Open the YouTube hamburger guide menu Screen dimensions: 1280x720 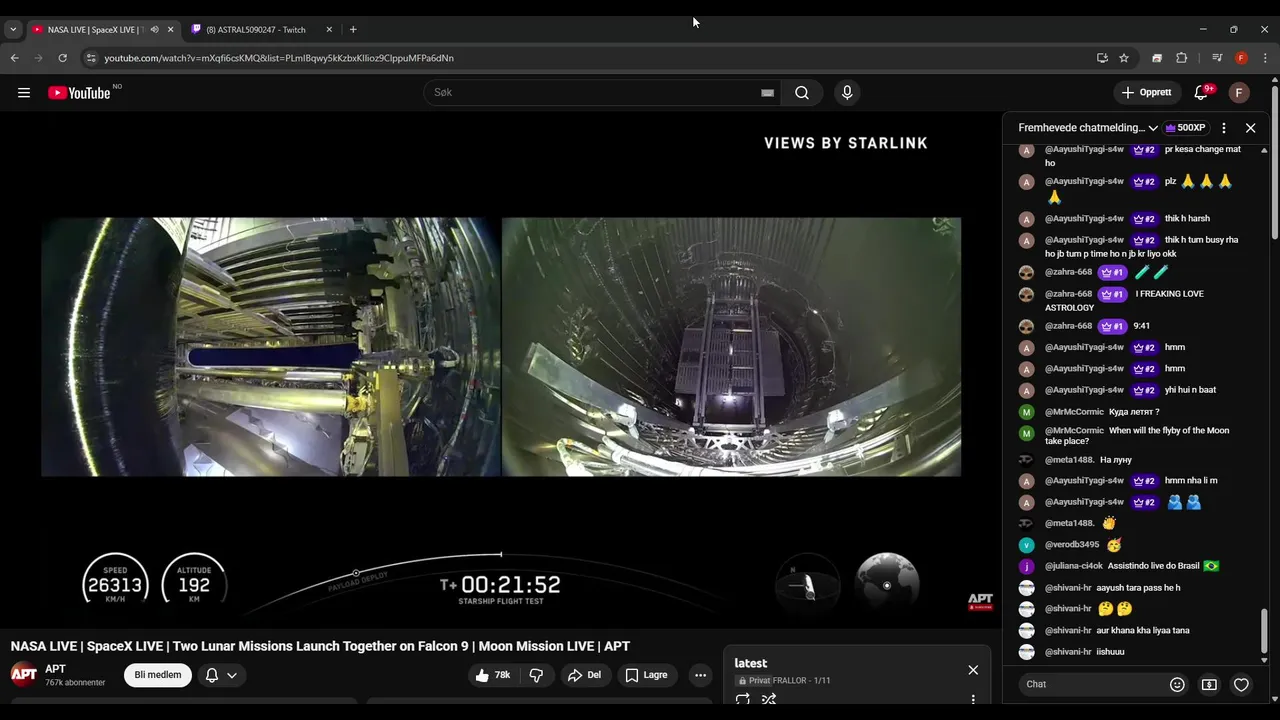[24, 93]
